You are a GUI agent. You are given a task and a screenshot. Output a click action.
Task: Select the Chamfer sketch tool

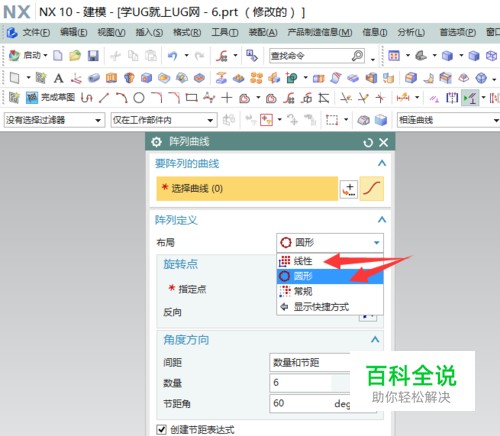point(174,98)
